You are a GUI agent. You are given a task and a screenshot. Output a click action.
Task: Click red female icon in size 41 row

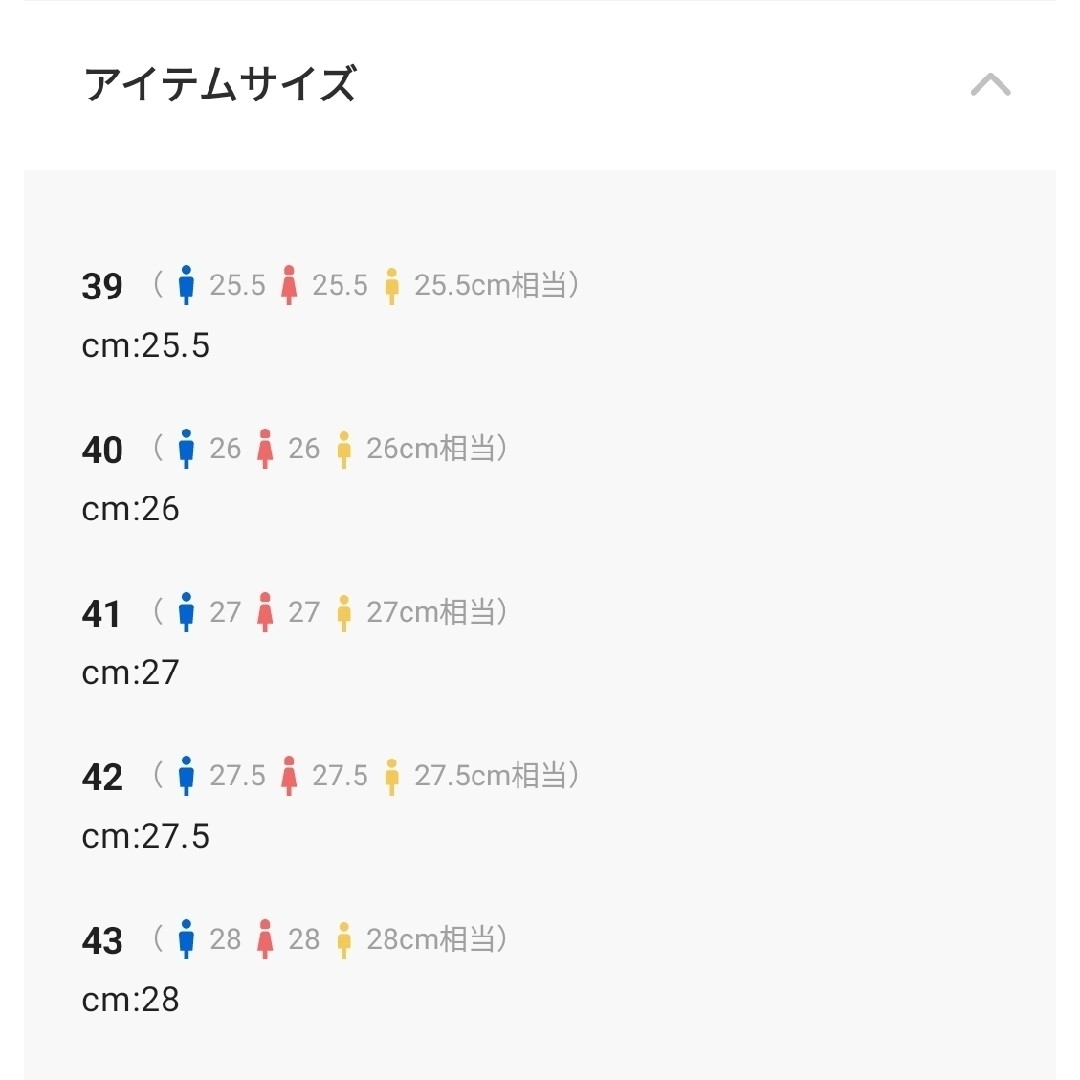[x=265, y=612]
